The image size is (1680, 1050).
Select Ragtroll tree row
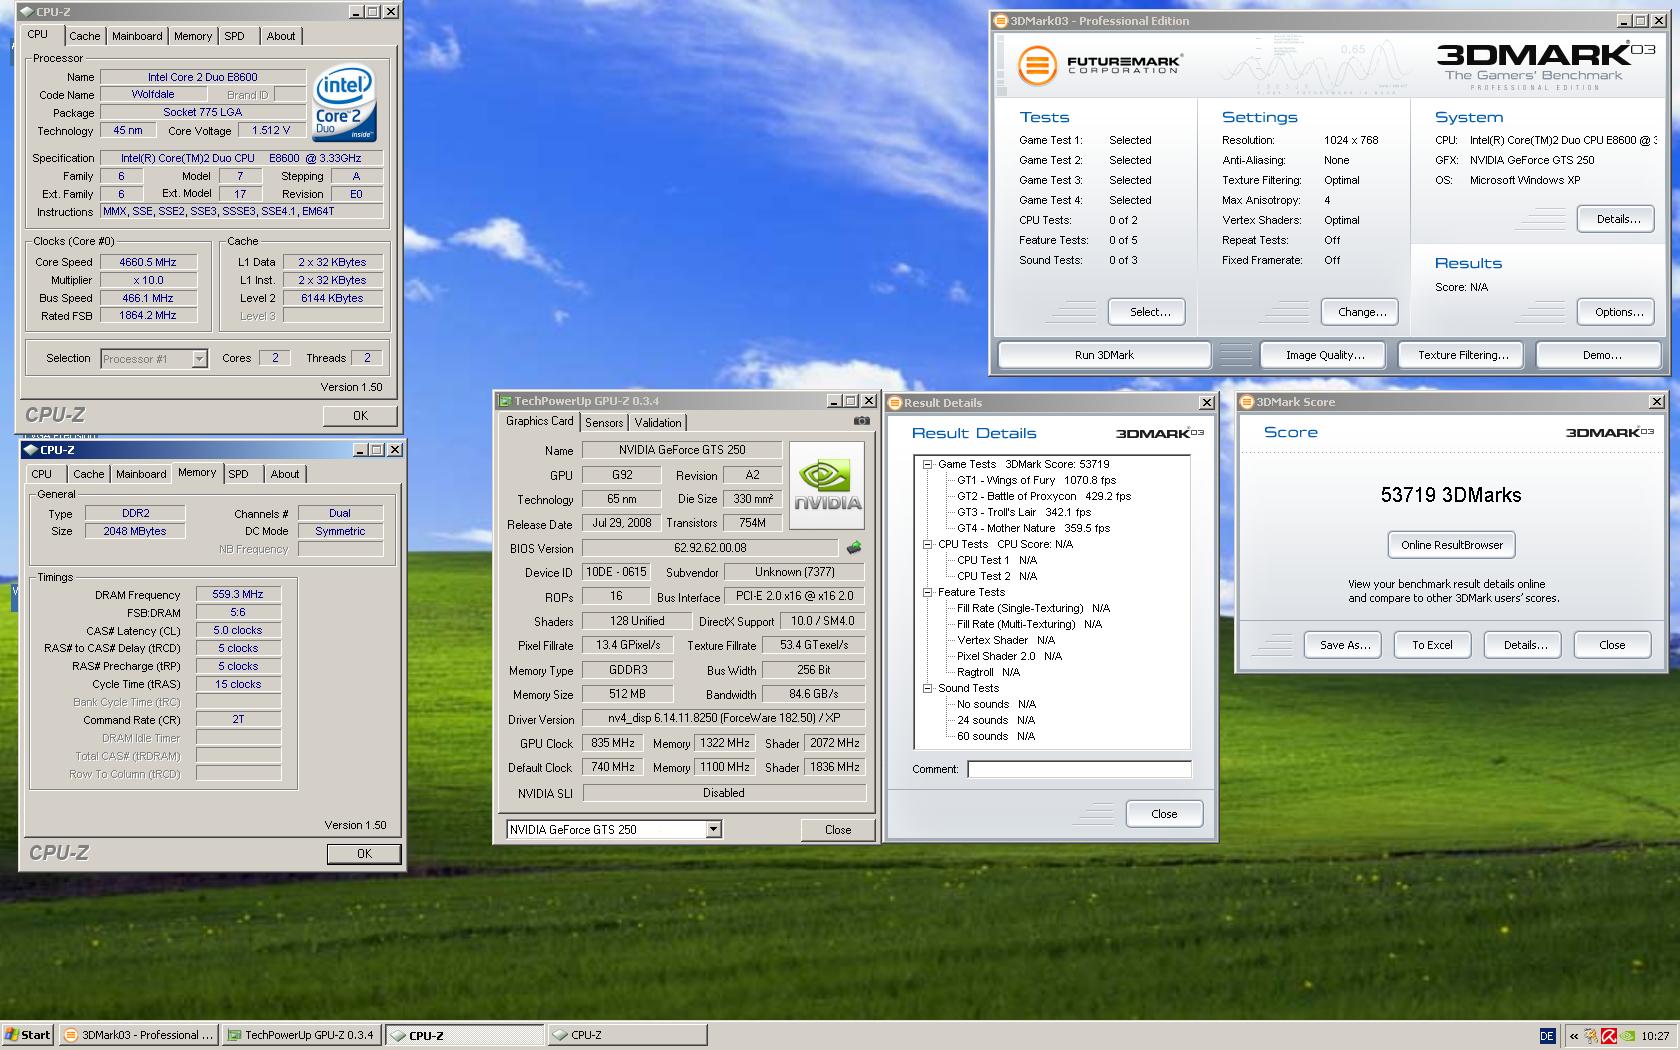click(988, 672)
